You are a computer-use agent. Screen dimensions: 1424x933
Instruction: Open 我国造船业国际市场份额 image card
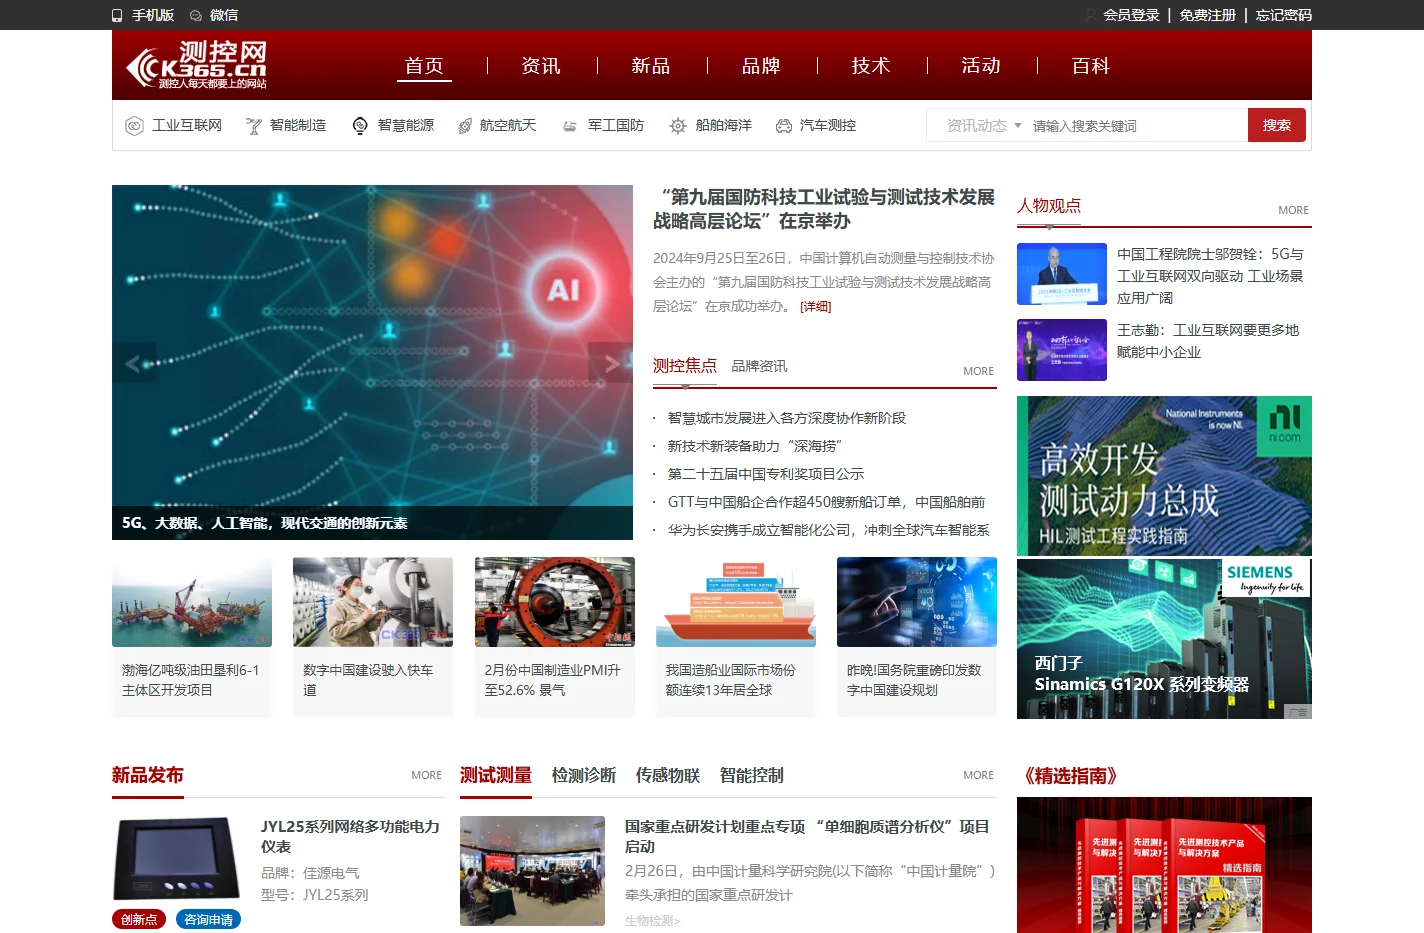736,637
